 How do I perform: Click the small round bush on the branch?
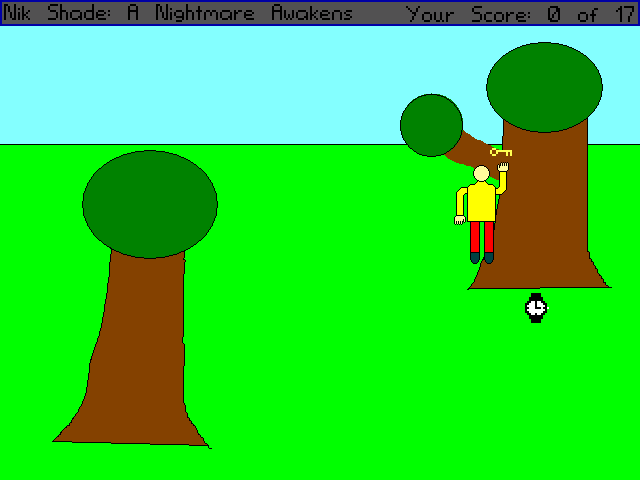click(431, 125)
